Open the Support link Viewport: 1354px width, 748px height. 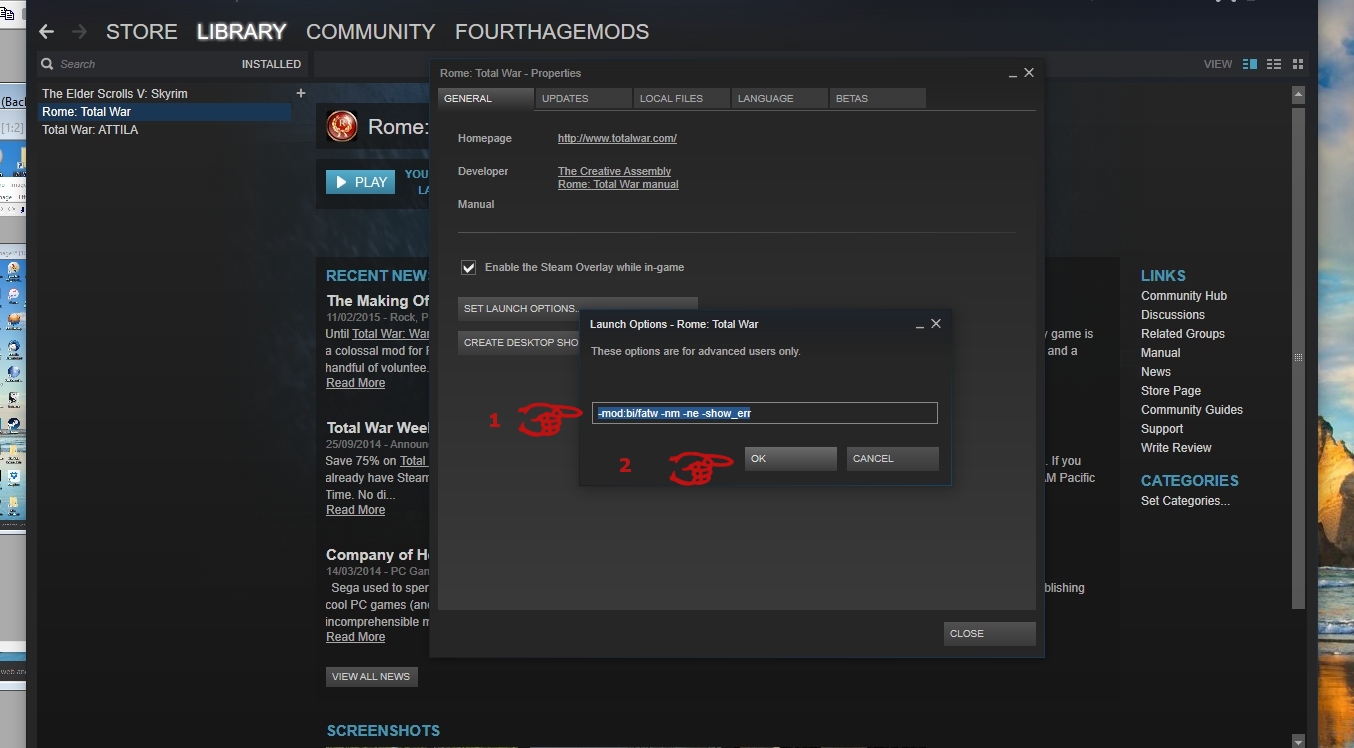coord(1162,429)
